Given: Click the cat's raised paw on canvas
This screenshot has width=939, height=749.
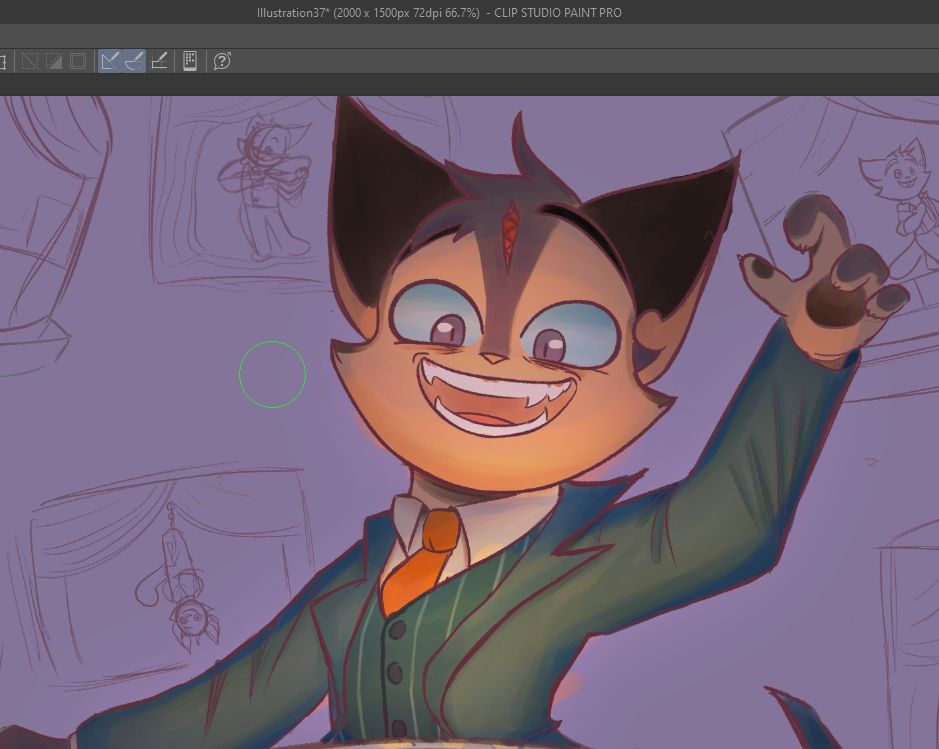Looking at the screenshot, I should pyautogui.click(x=823, y=278).
